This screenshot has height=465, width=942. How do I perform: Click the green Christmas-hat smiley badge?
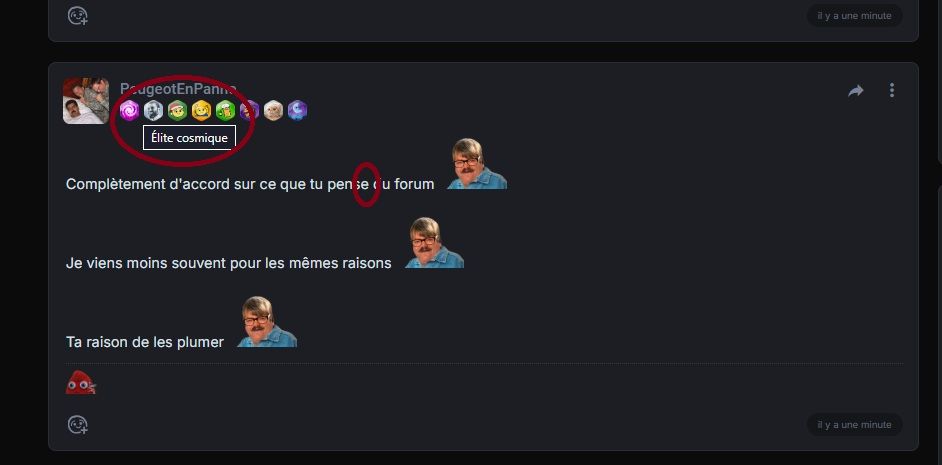177,111
